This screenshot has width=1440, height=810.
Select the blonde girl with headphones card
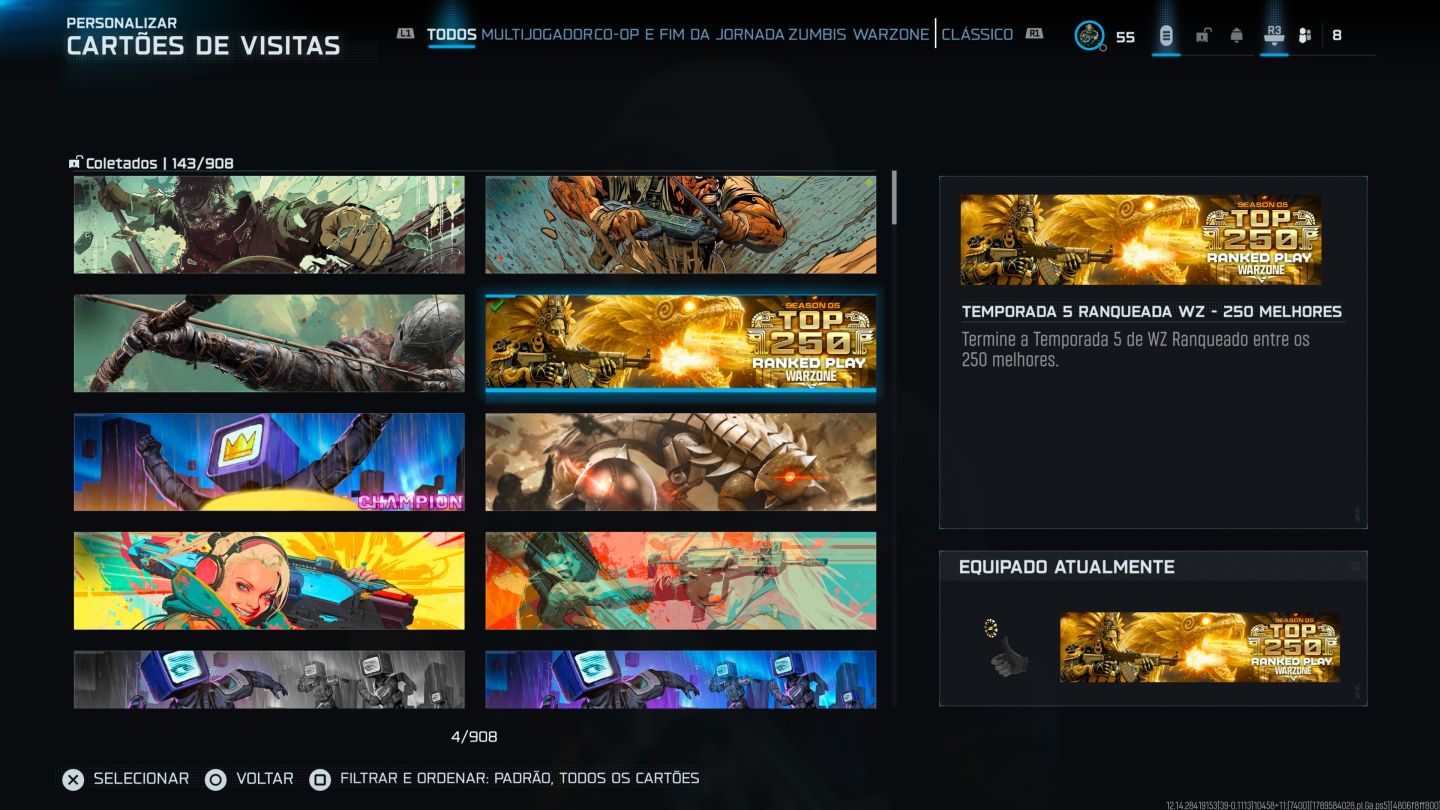pos(269,581)
